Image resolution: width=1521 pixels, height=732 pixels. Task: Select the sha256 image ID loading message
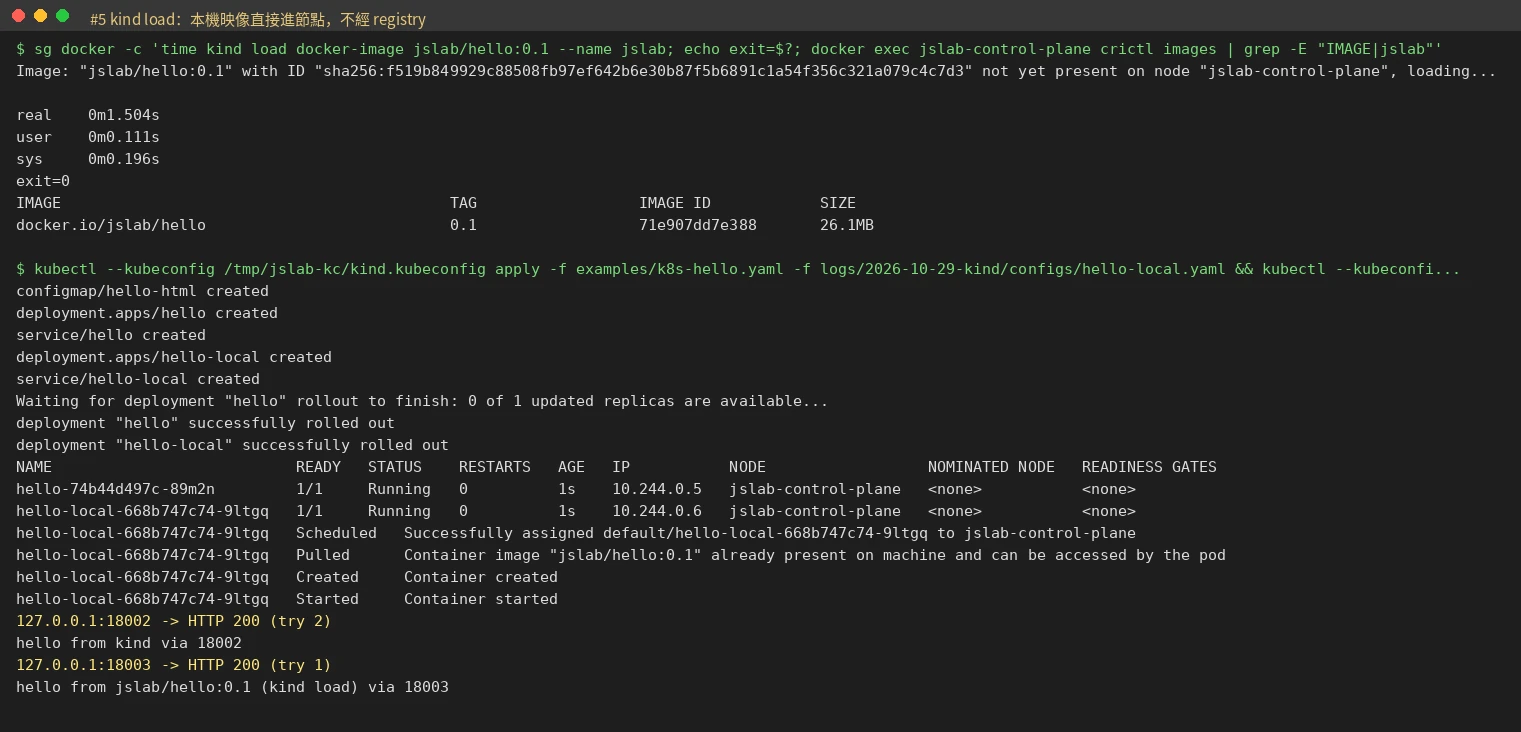click(x=756, y=71)
